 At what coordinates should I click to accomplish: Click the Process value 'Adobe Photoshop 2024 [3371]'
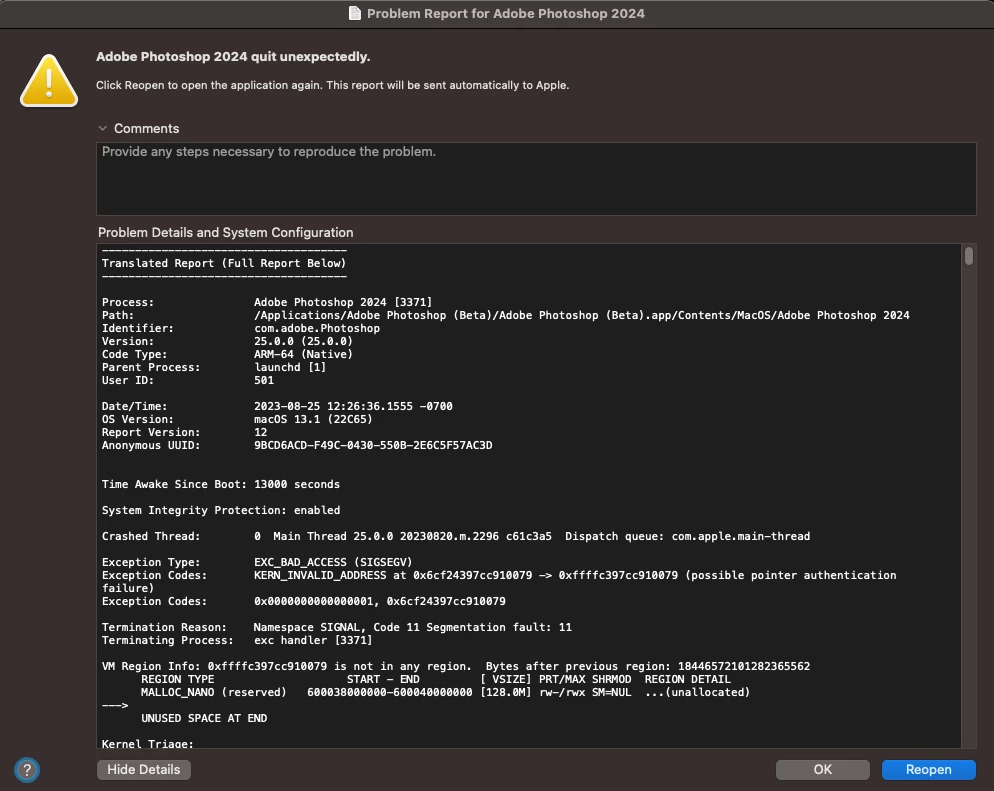point(342,302)
